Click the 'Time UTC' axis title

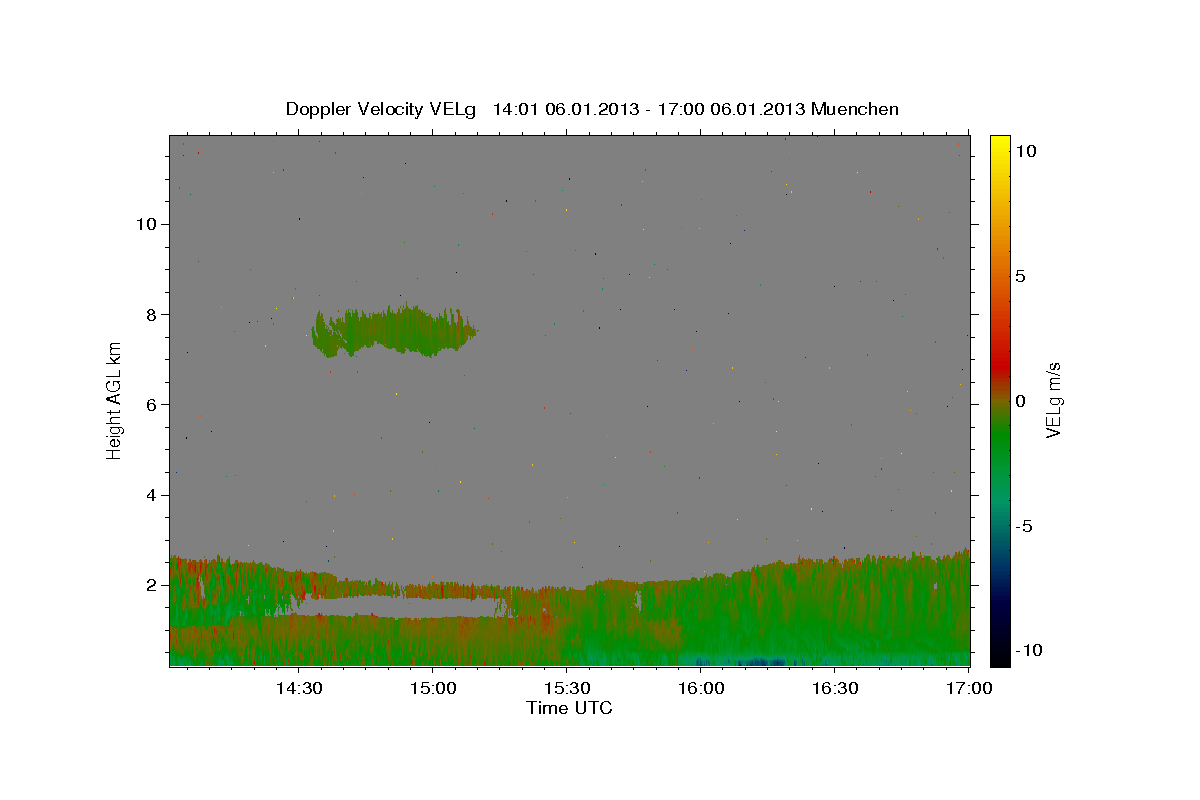click(x=569, y=709)
